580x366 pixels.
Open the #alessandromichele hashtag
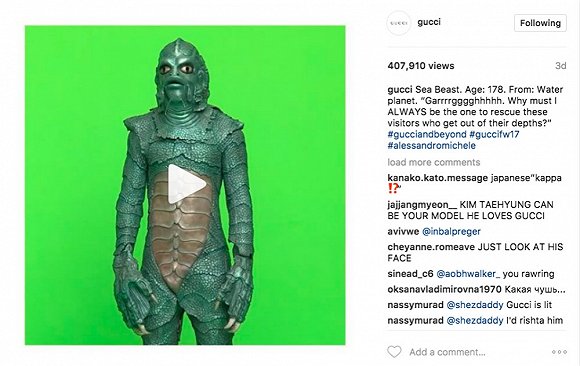tap(431, 145)
